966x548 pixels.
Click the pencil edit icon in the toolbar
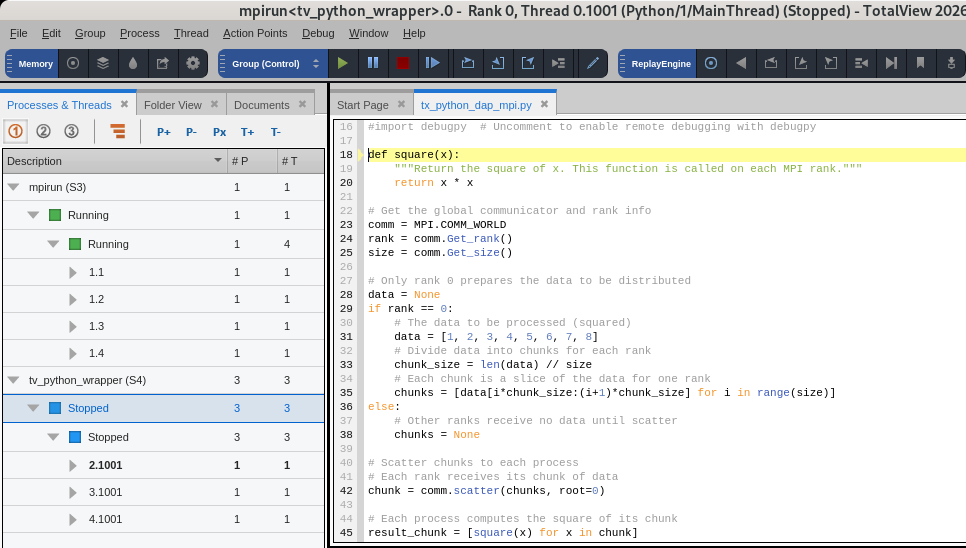pos(593,63)
